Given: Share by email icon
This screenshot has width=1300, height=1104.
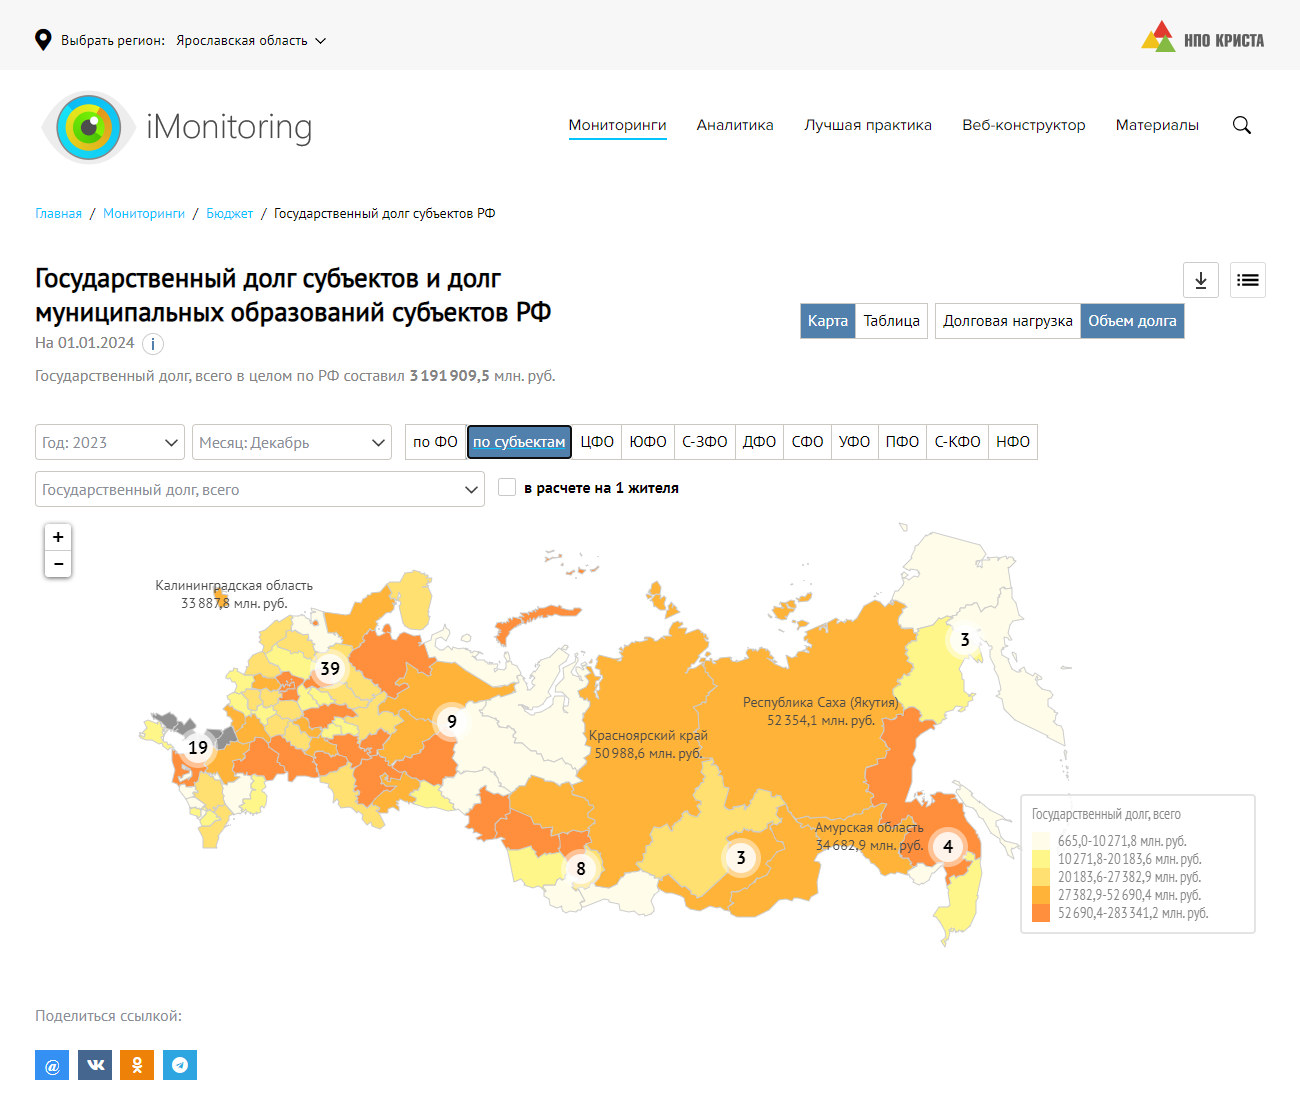Looking at the screenshot, I should 52,1065.
